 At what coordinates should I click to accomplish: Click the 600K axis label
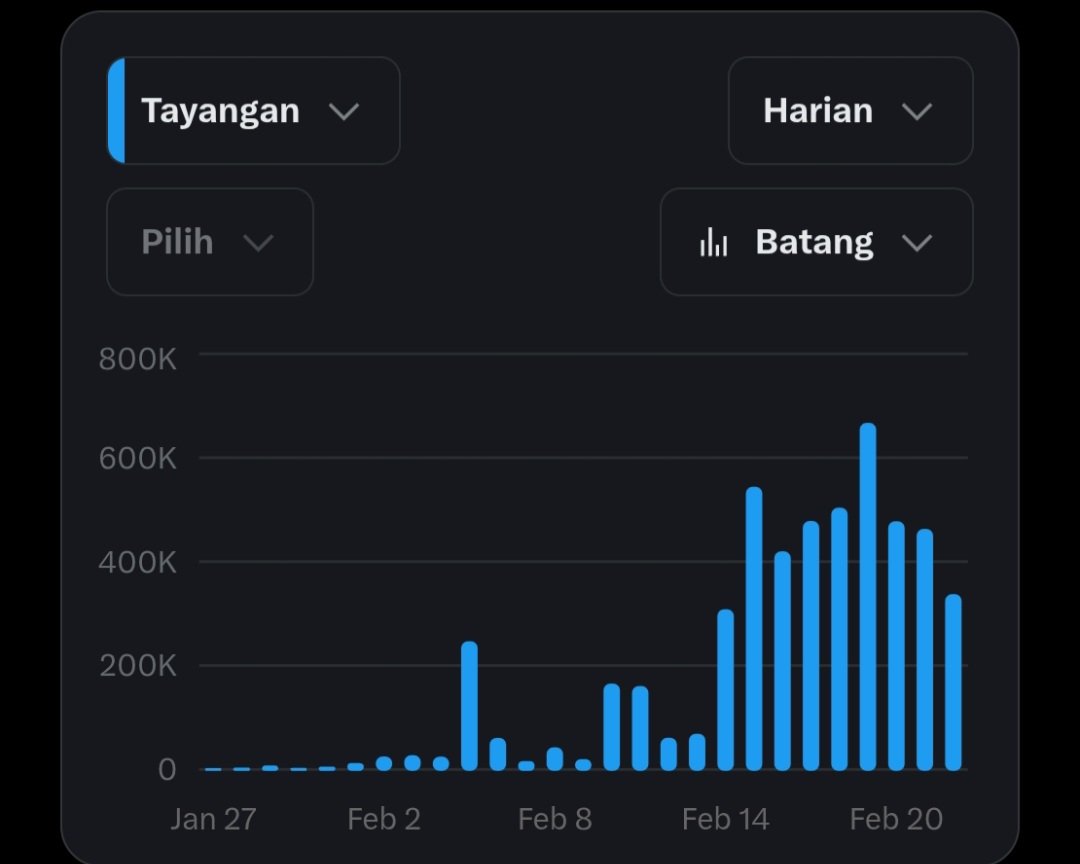(x=138, y=458)
